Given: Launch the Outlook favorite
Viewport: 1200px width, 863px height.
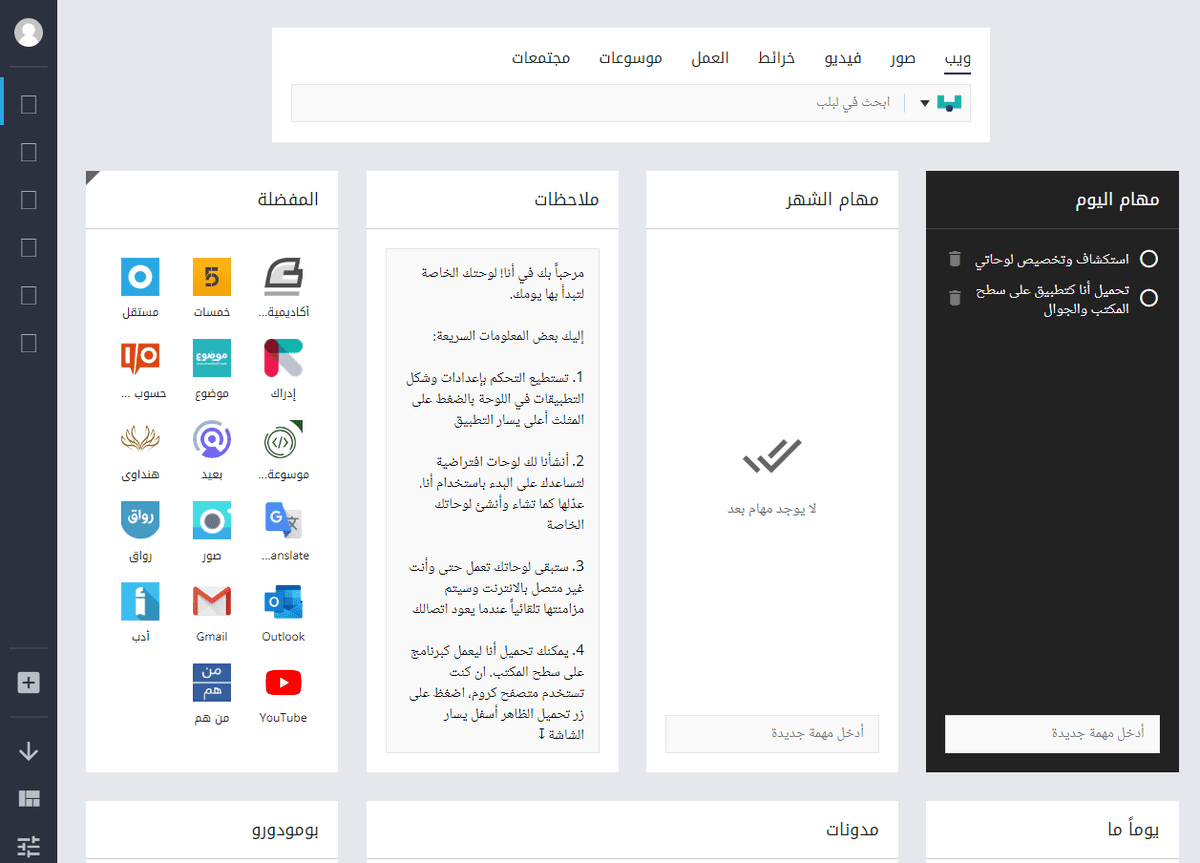Looking at the screenshot, I should point(284,601).
